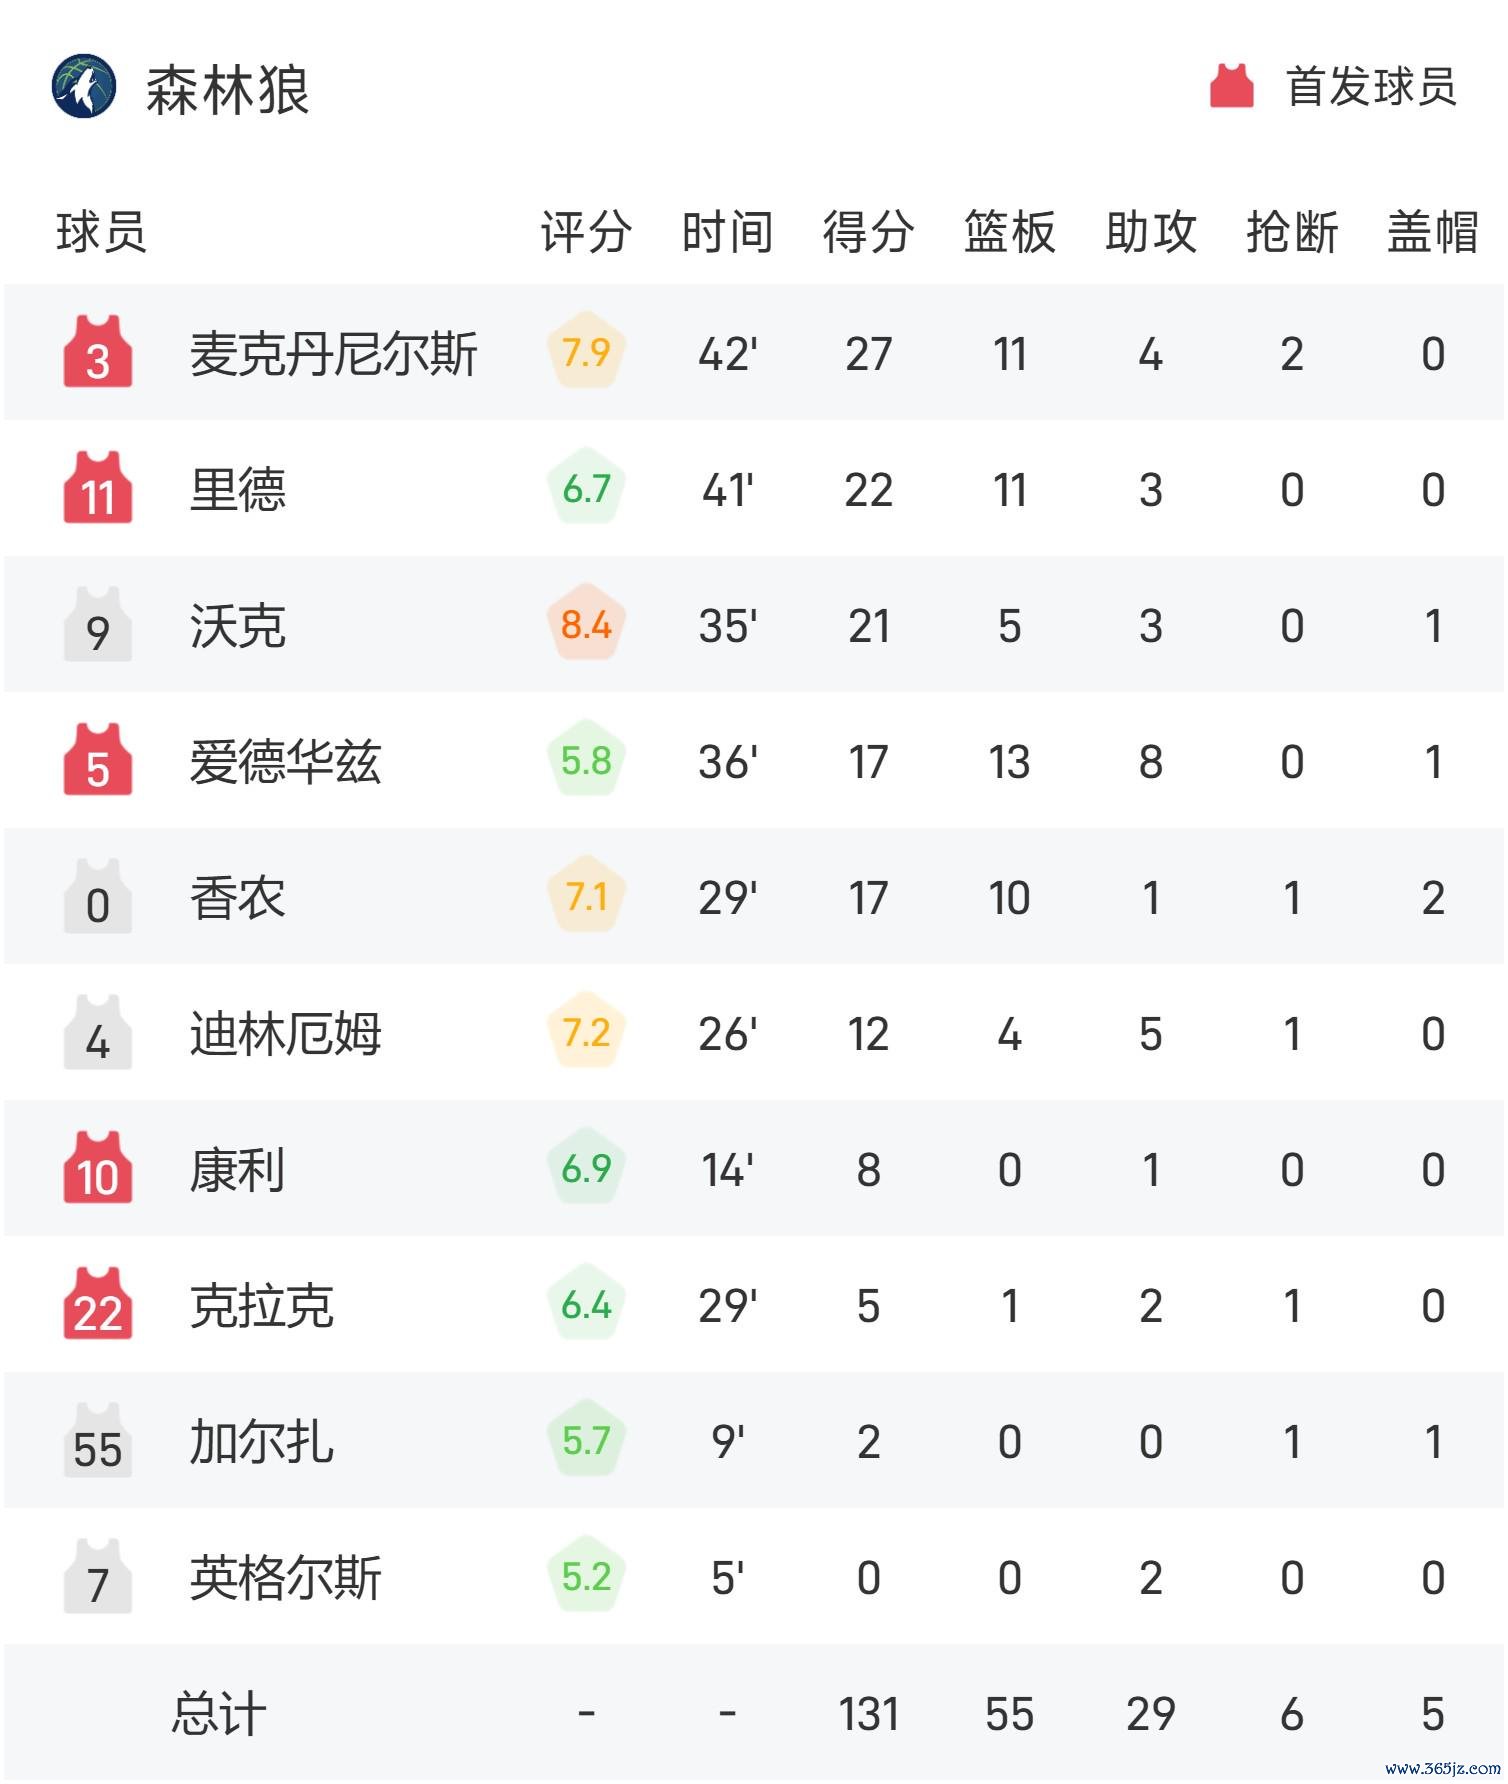Open player 英格尔斯 profile
This screenshot has width=1508, height=1784.
click(286, 1577)
